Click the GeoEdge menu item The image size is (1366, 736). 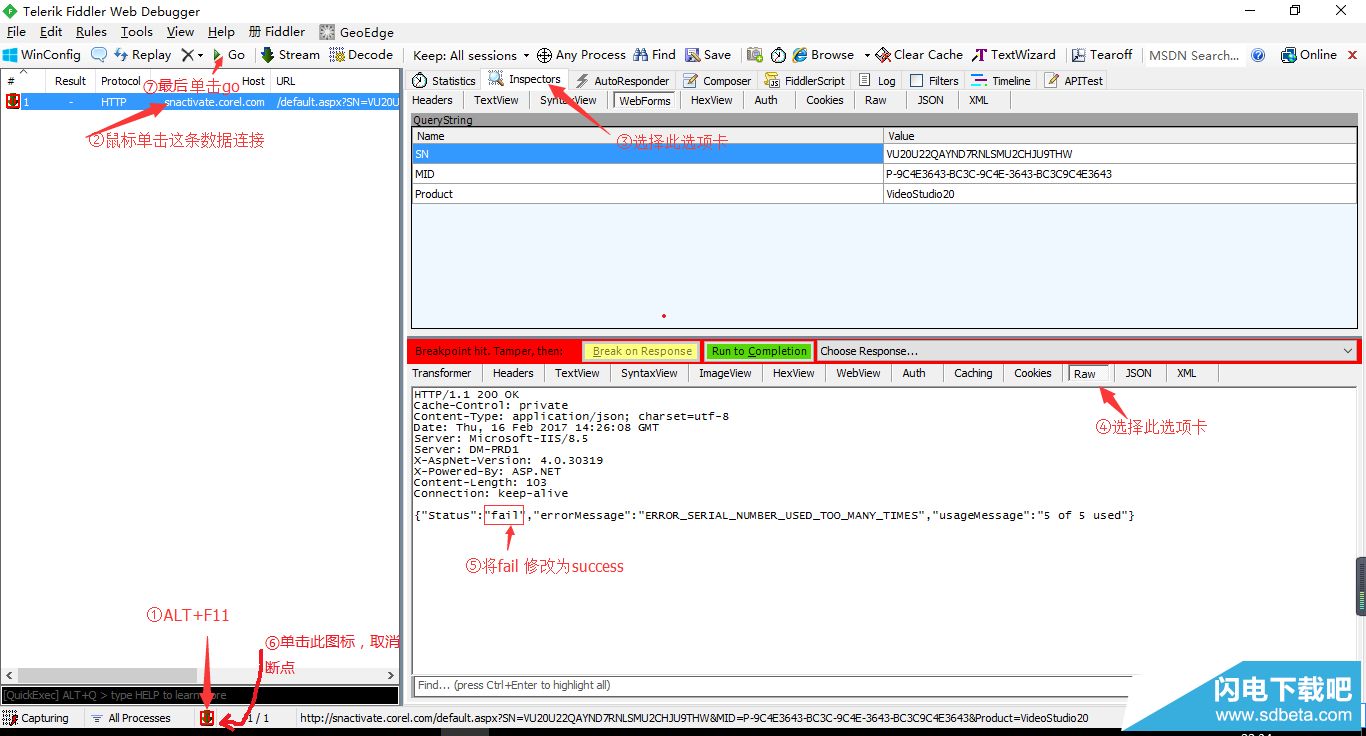356,32
